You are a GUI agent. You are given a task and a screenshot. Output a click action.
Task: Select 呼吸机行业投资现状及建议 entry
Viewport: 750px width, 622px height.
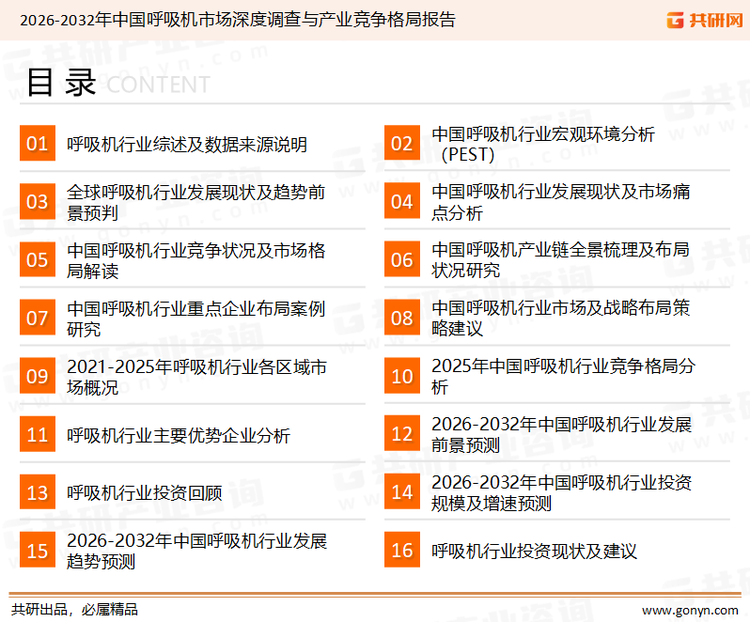point(534,551)
